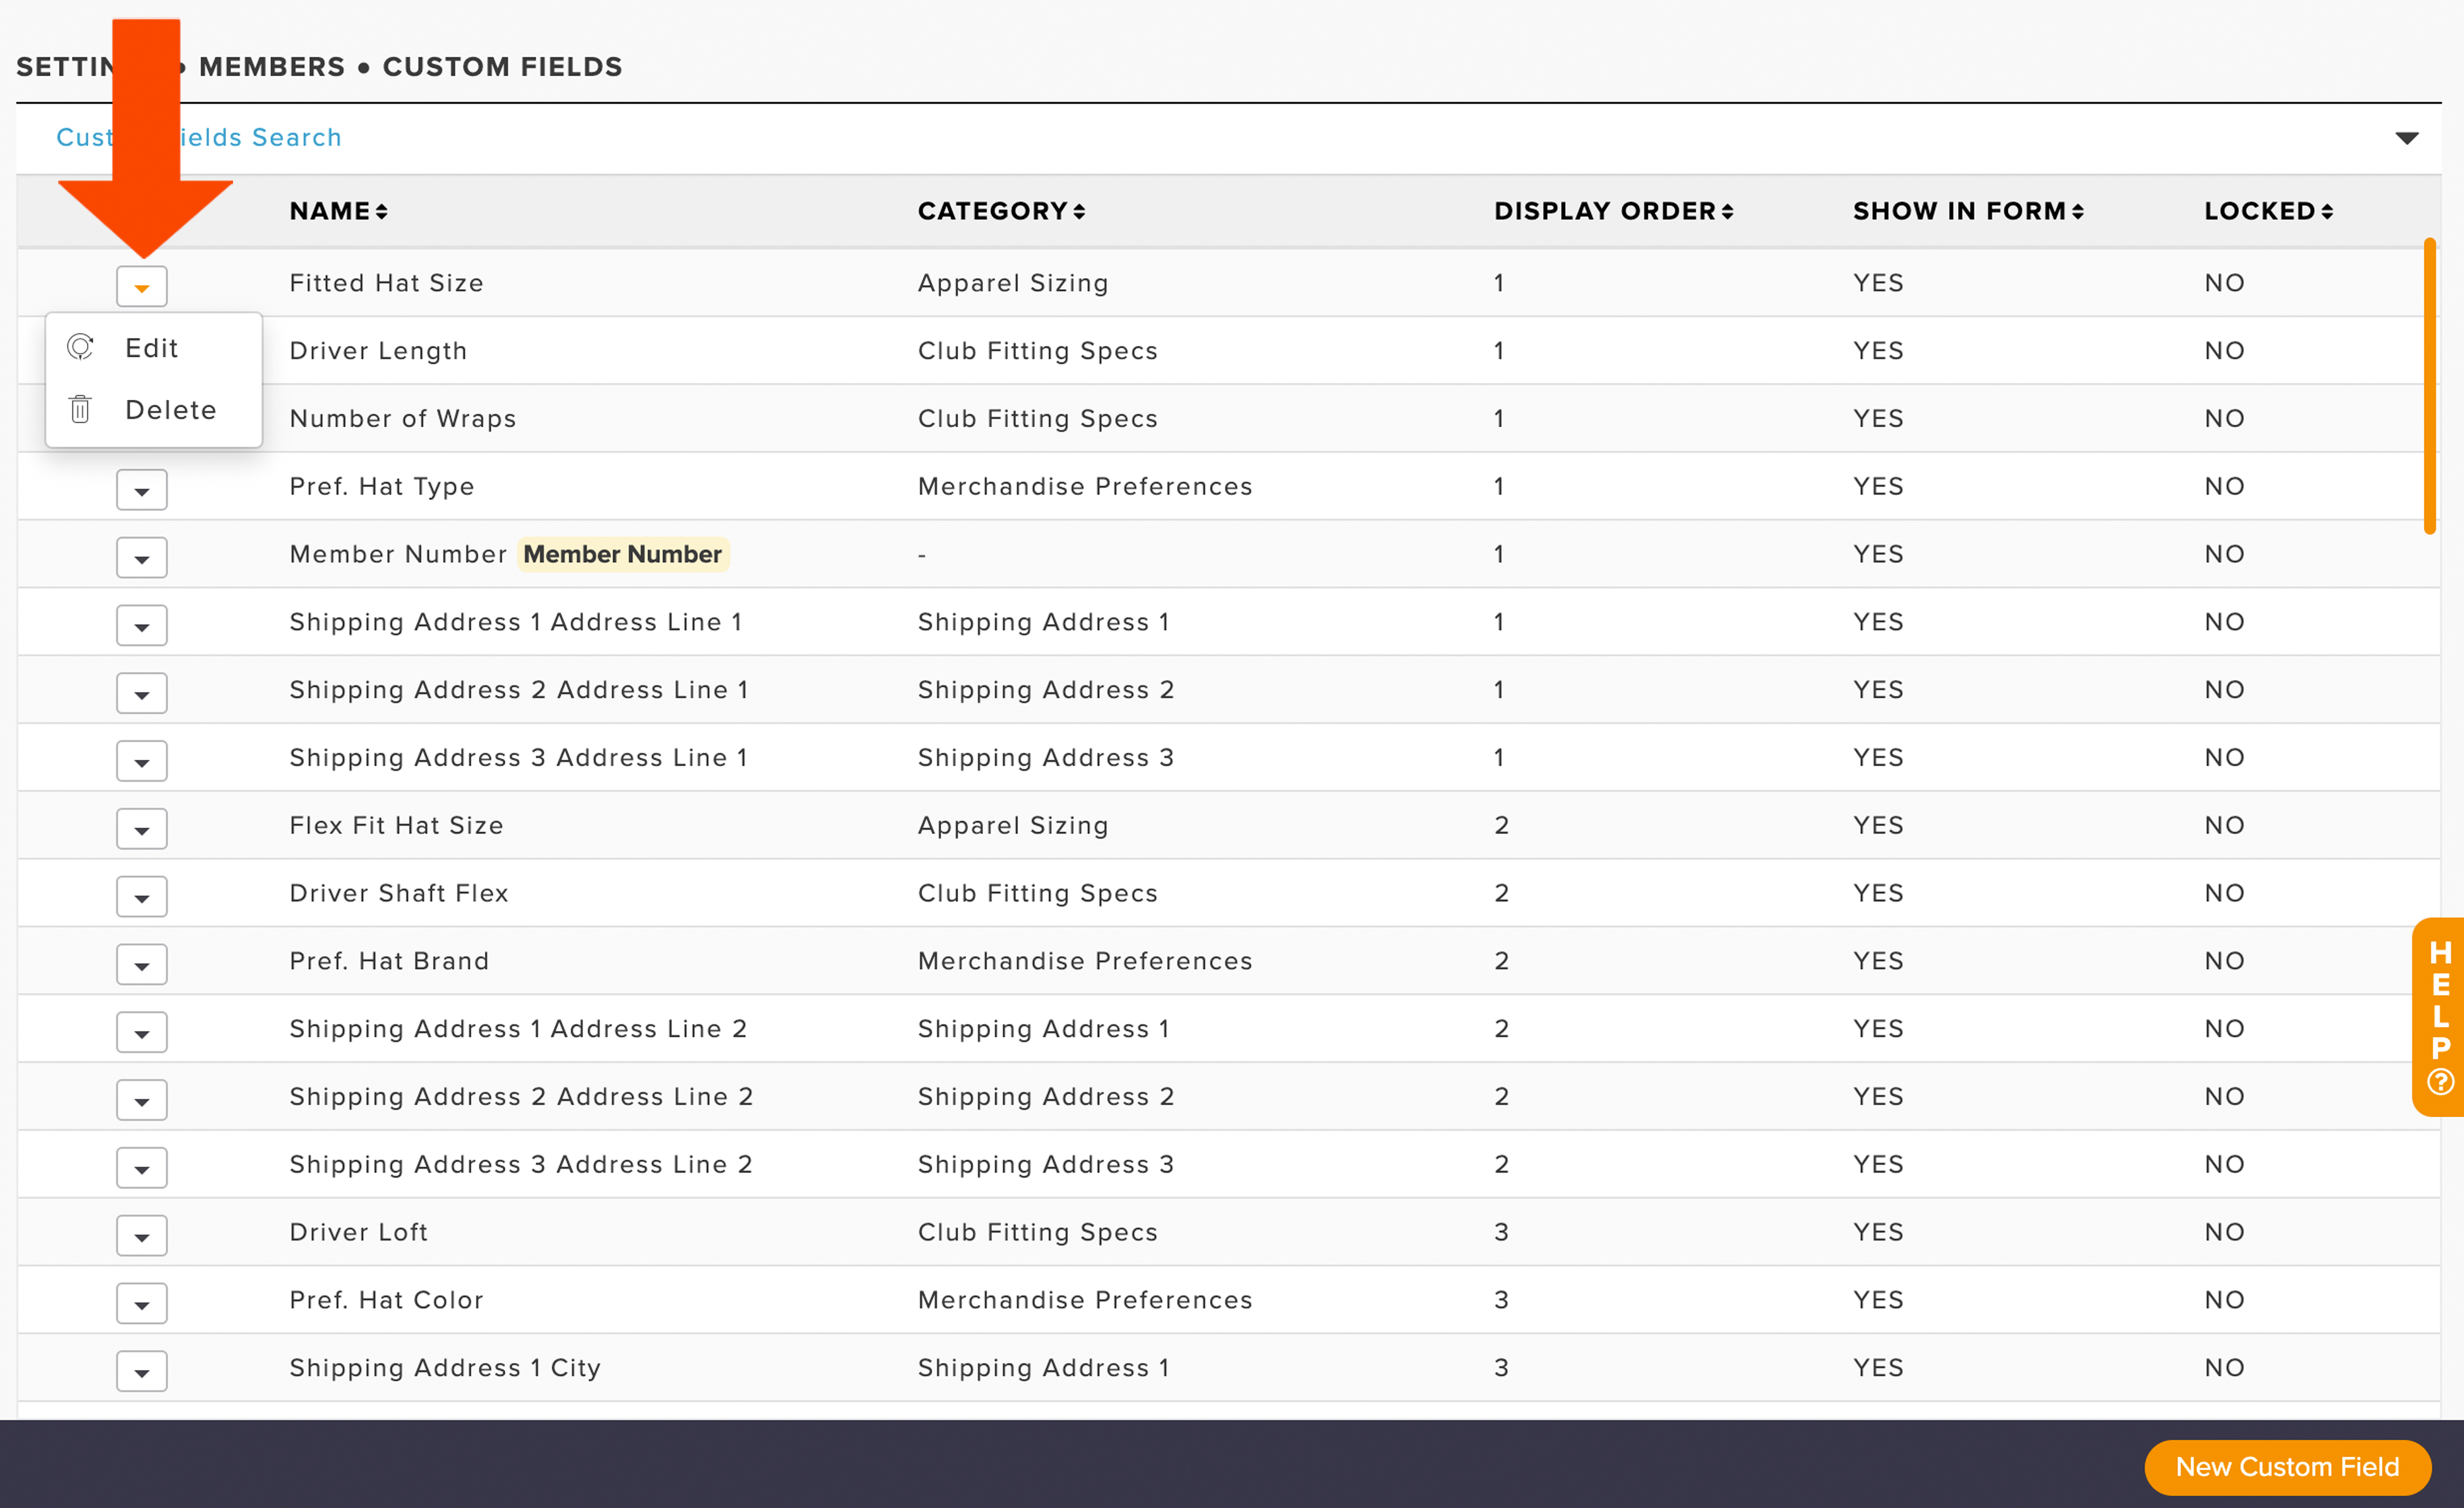Open the Help side tab
Viewport: 2464px width, 1508px height.
2439,1016
